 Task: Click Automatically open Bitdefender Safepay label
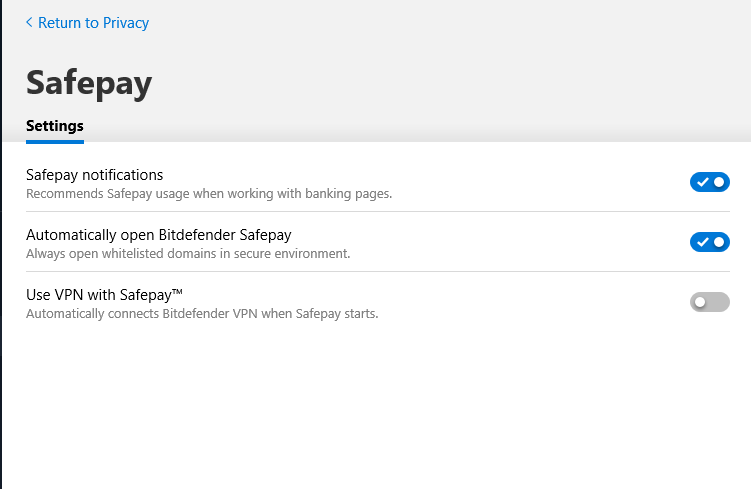click(x=158, y=235)
